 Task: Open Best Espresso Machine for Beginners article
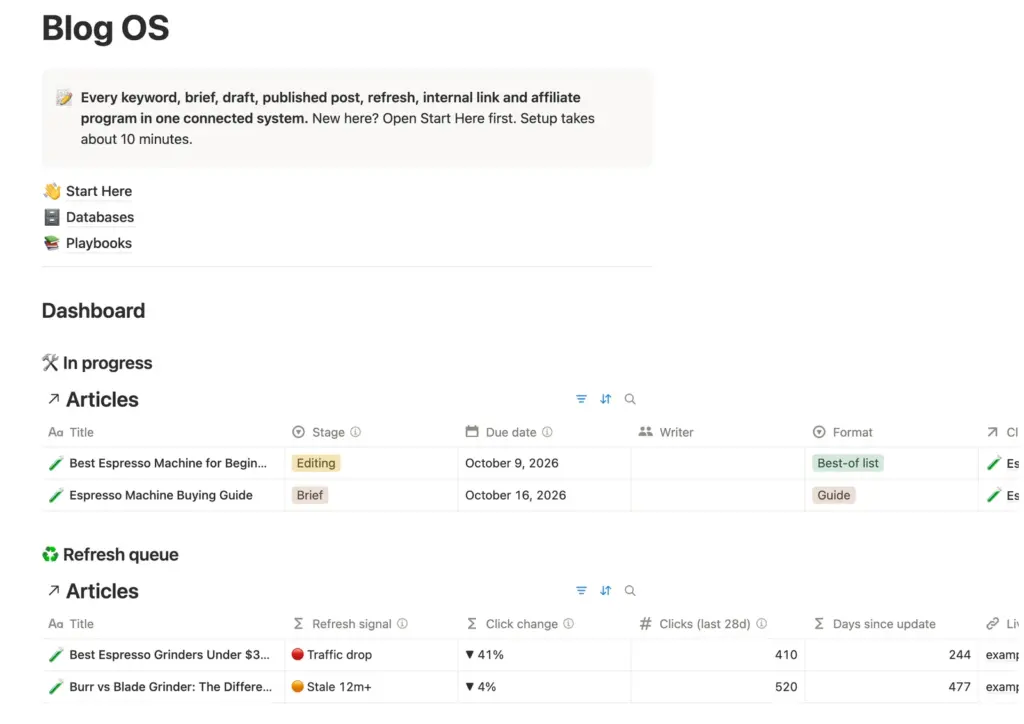point(168,464)
